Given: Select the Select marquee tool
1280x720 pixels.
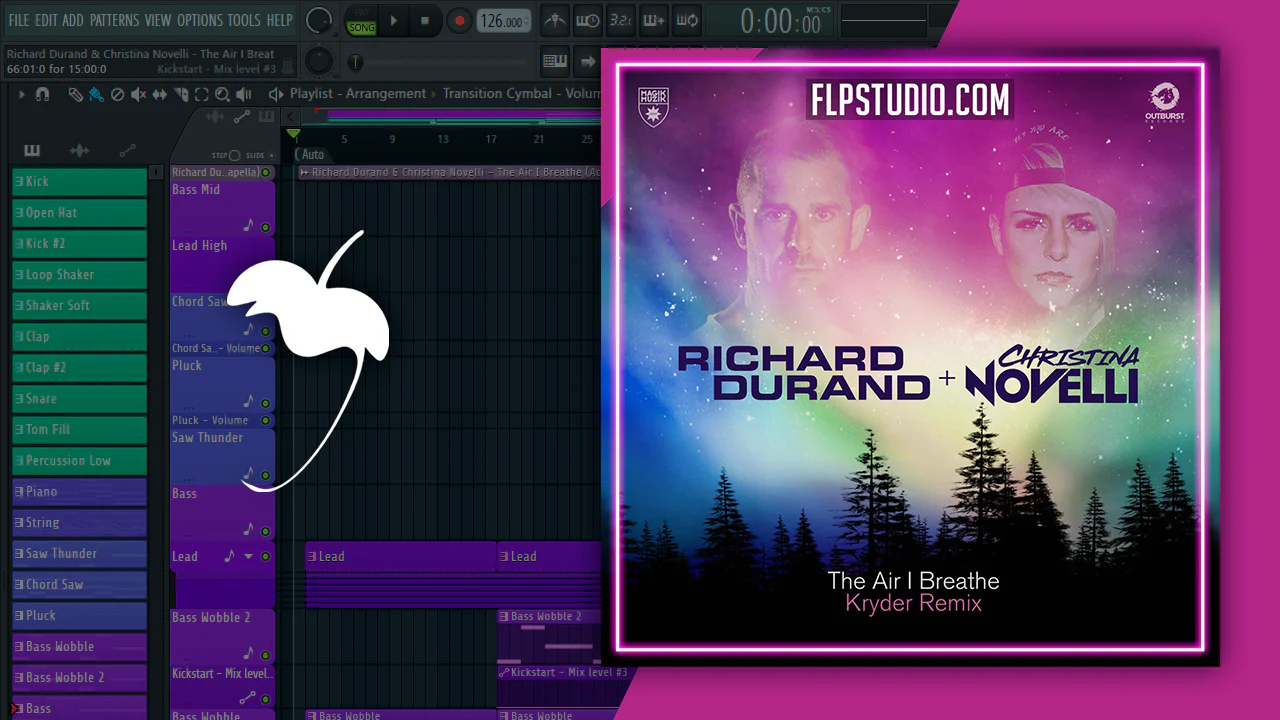Looking at the screenshot, I should click(x=201, y=94).
